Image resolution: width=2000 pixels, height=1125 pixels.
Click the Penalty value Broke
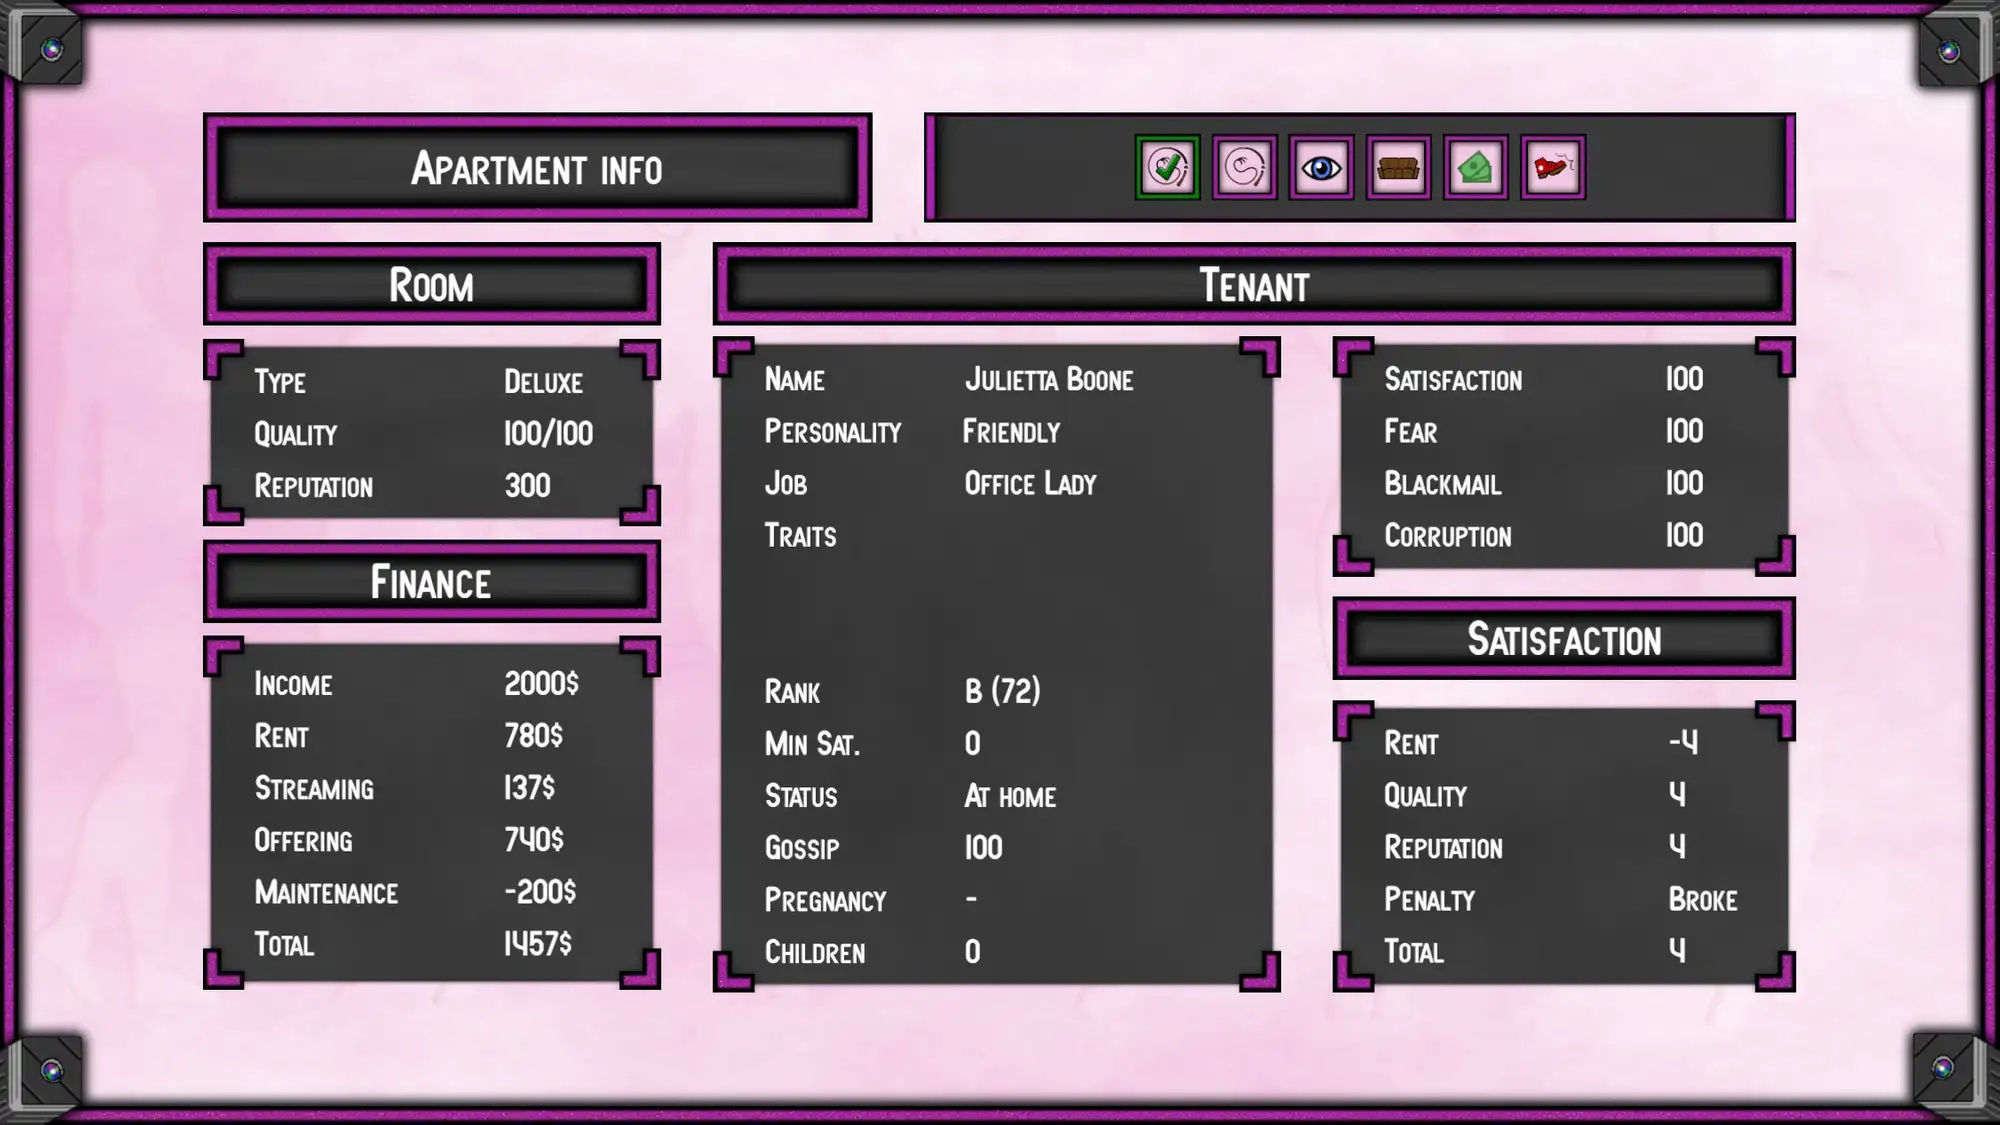[x=1702, y=900]
